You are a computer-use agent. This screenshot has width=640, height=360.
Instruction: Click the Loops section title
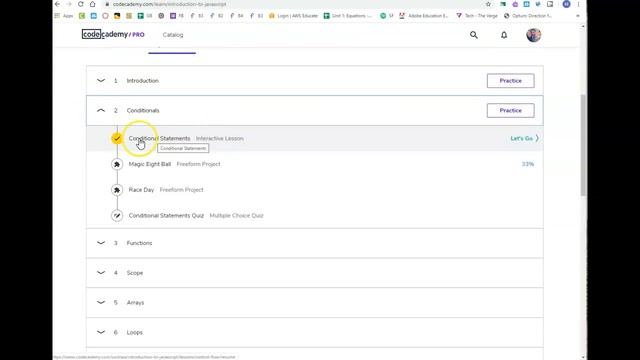(x=135, y=332)
